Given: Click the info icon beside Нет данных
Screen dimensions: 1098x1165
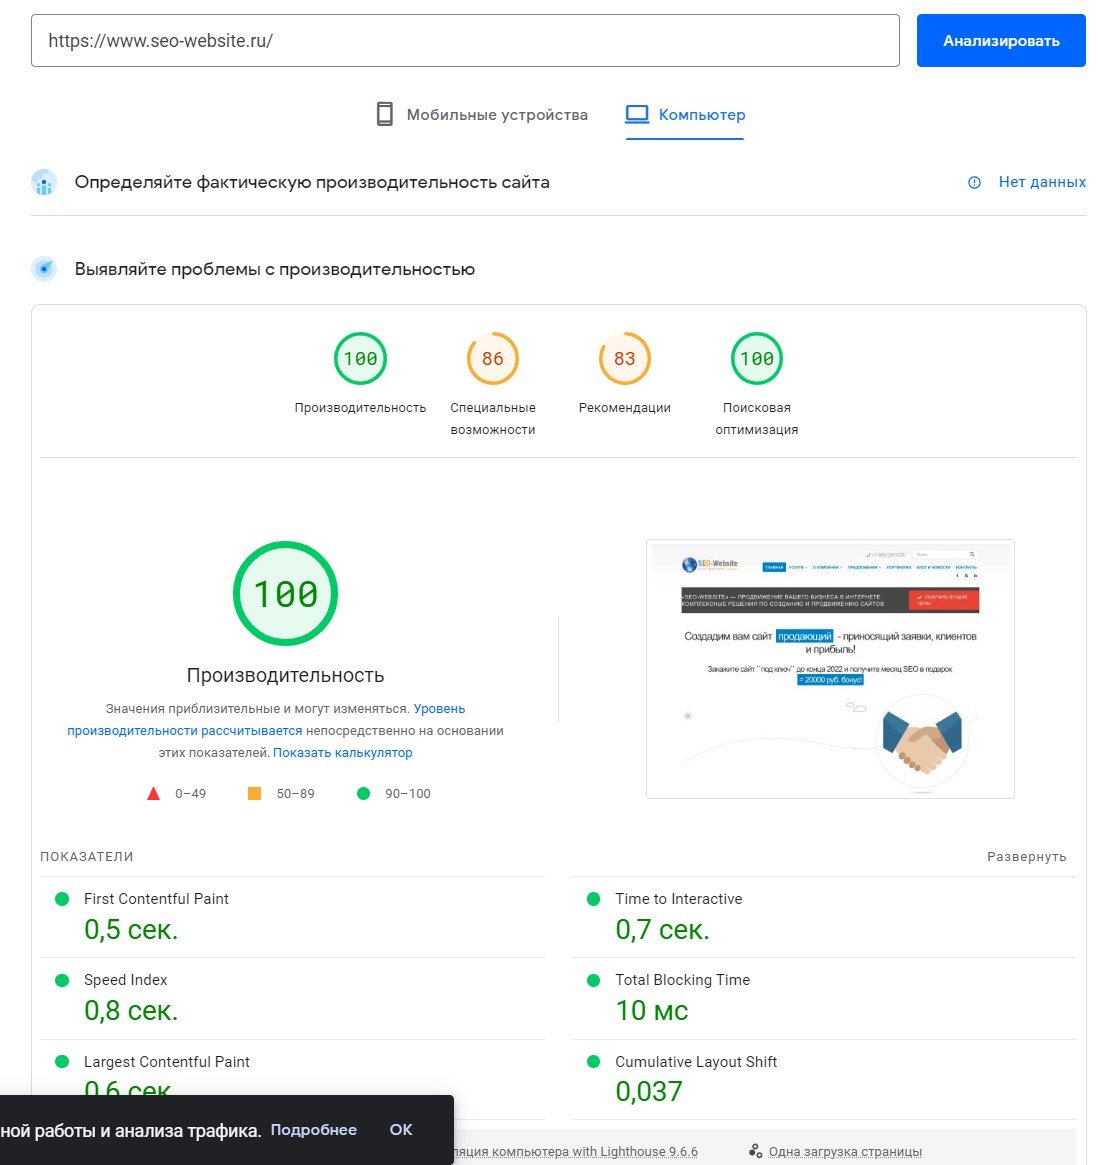Looking at the screenshot, I should pyautogui.click(x=974, y=183).
